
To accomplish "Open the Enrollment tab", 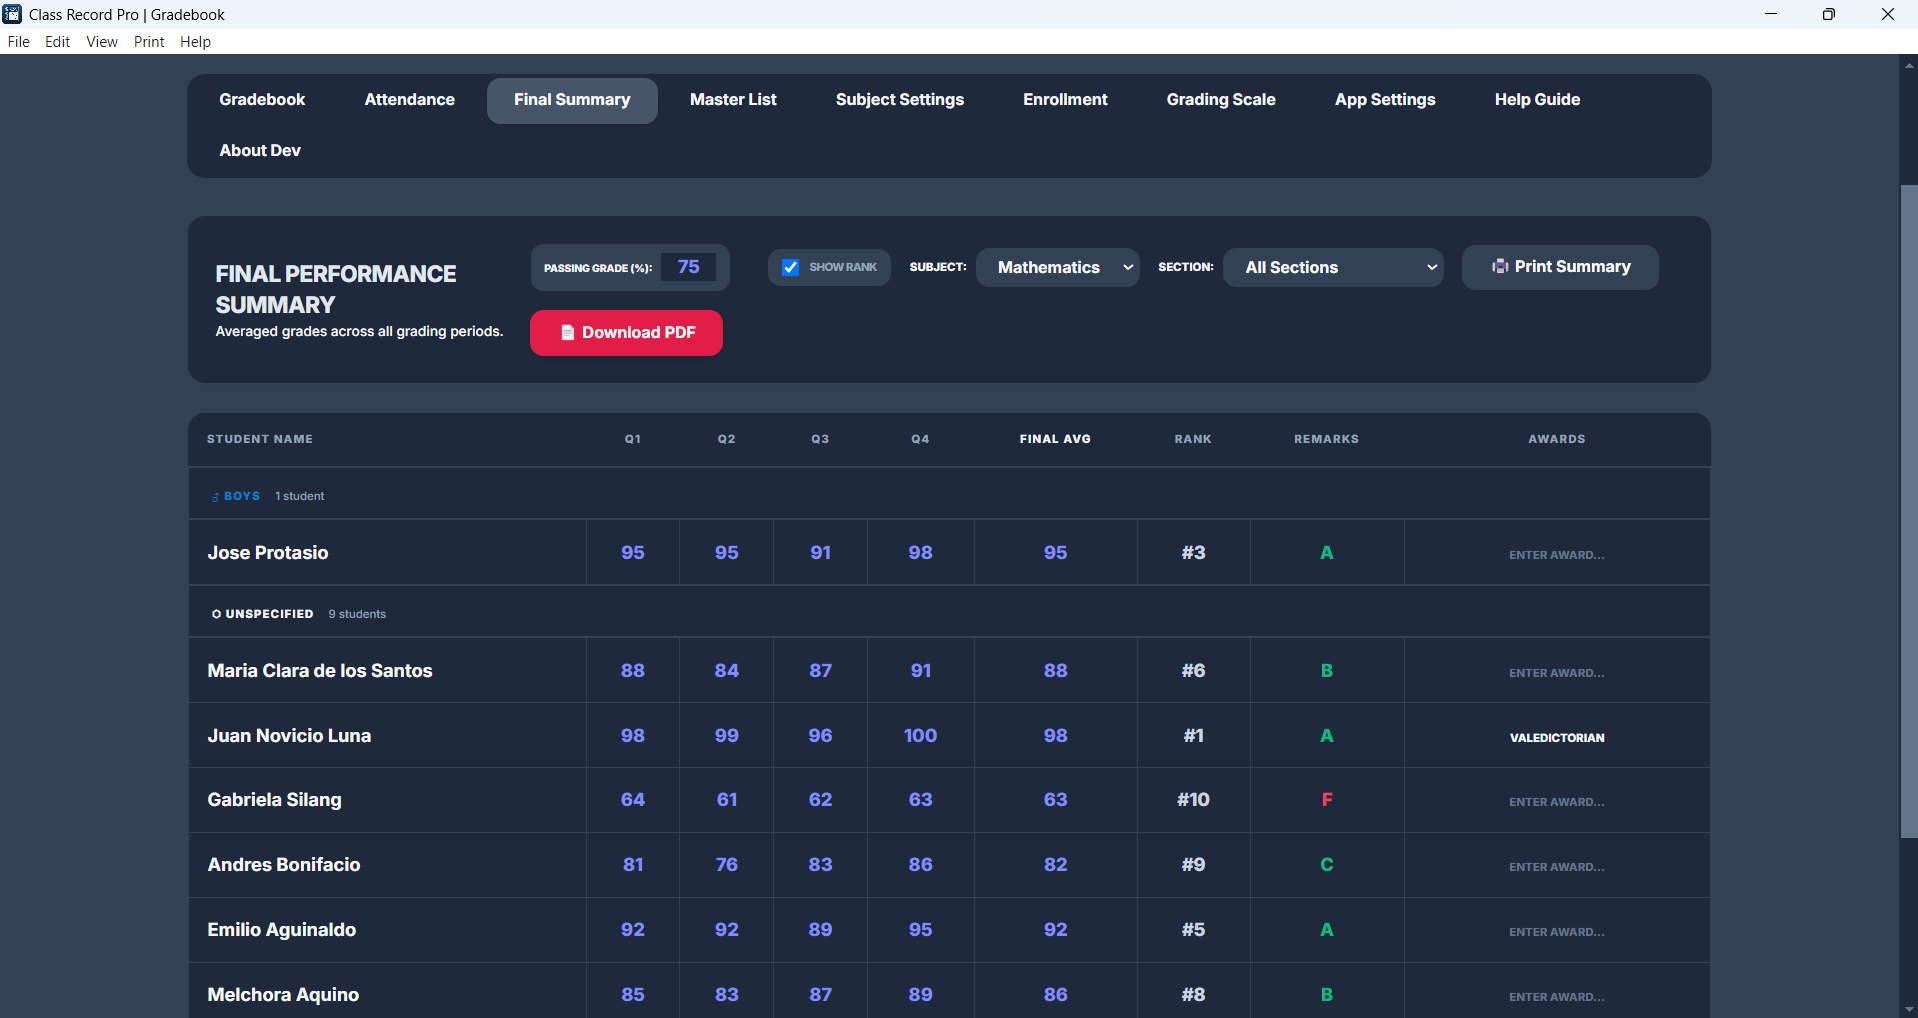I will point(1064,100).
